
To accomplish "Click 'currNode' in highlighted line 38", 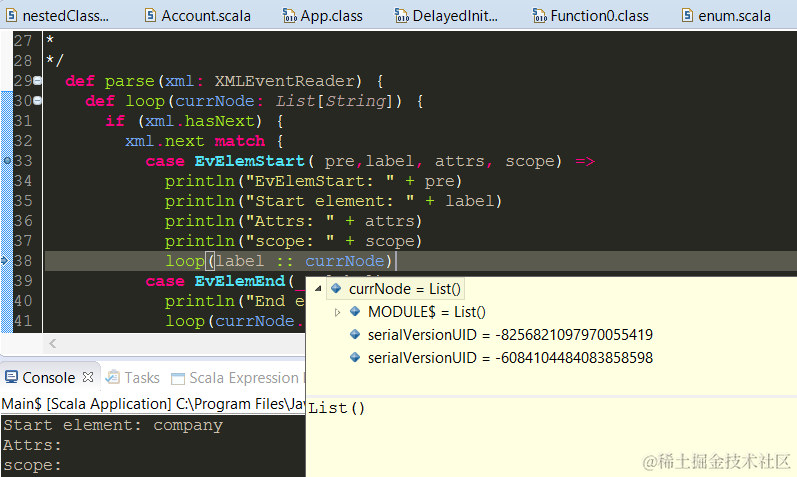I will pyautogui.click(x=345, y=261).
